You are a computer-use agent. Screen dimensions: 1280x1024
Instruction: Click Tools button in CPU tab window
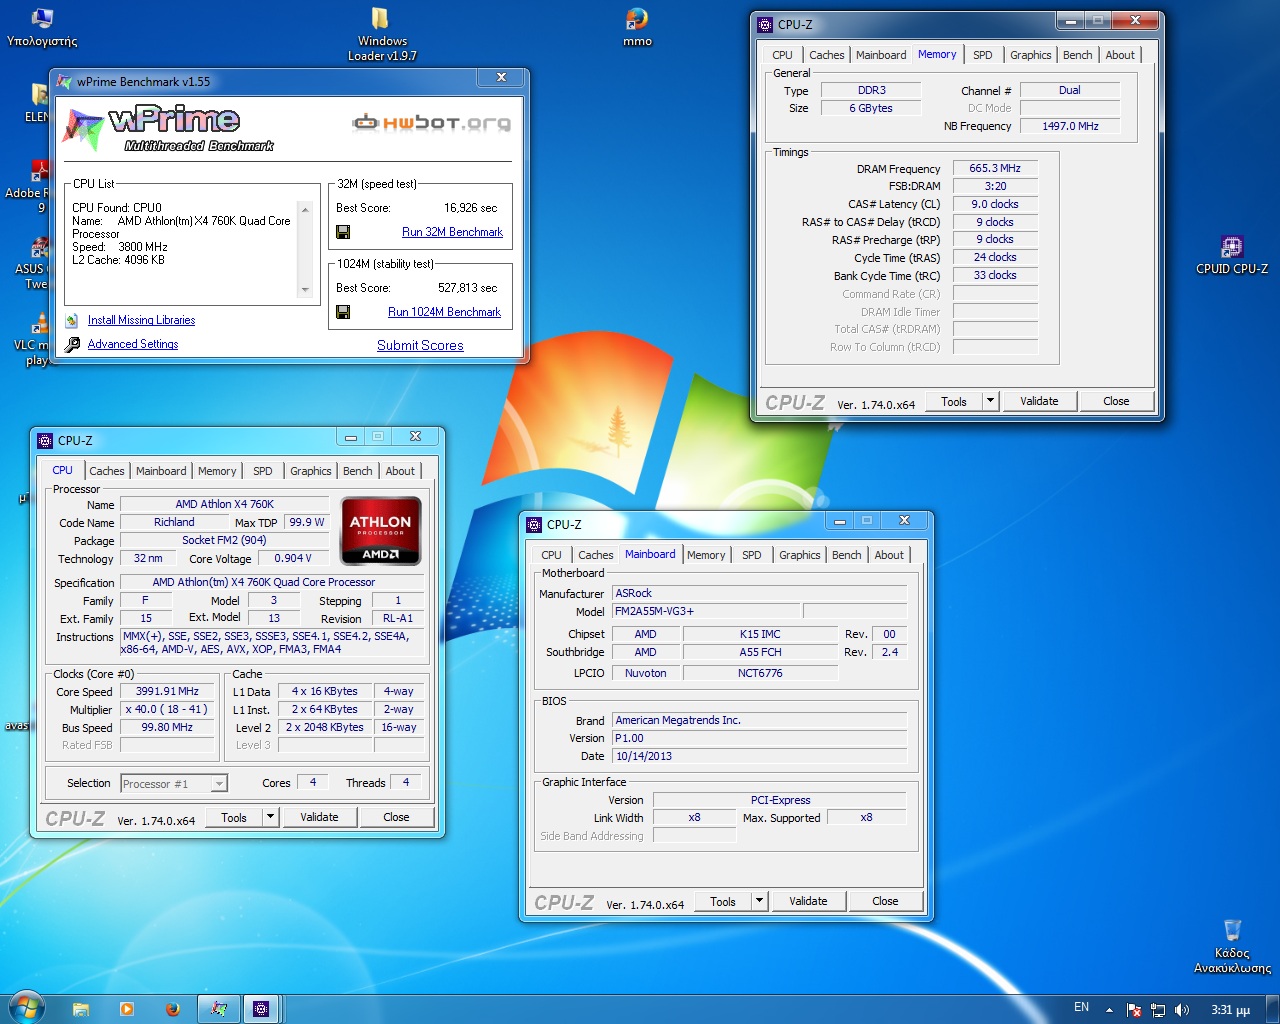pyautogui.click(x=234, y=817)
